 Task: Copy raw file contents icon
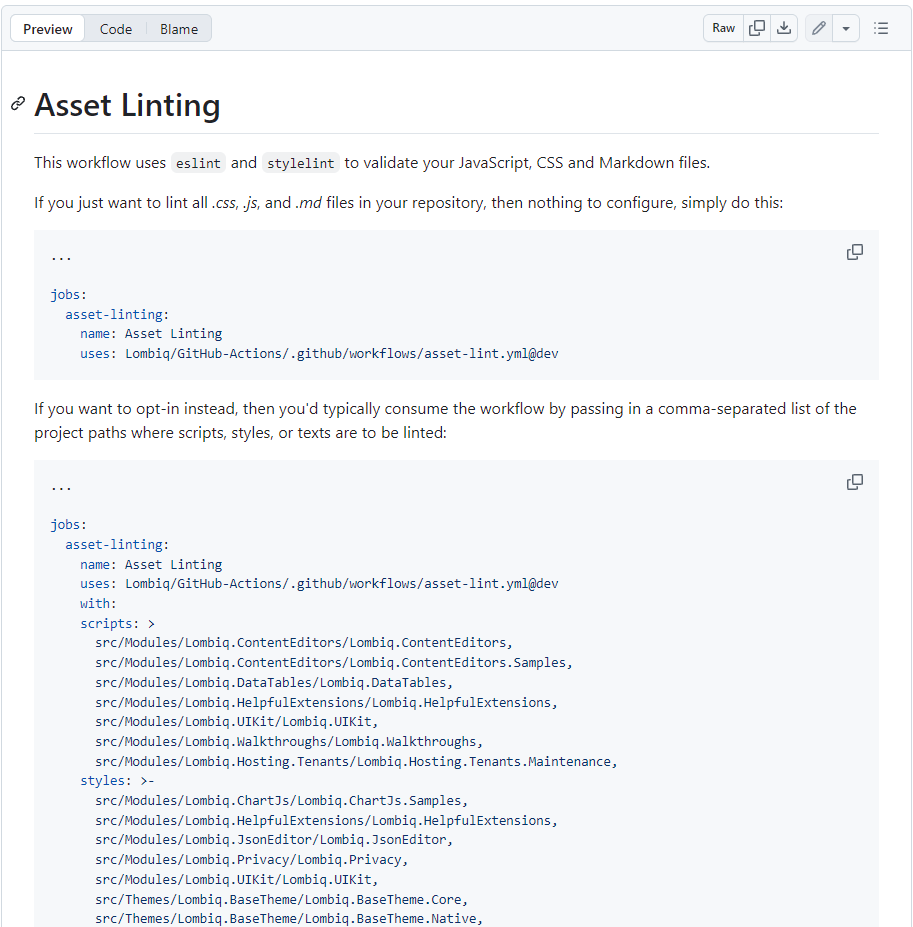[x=757, y=28]
